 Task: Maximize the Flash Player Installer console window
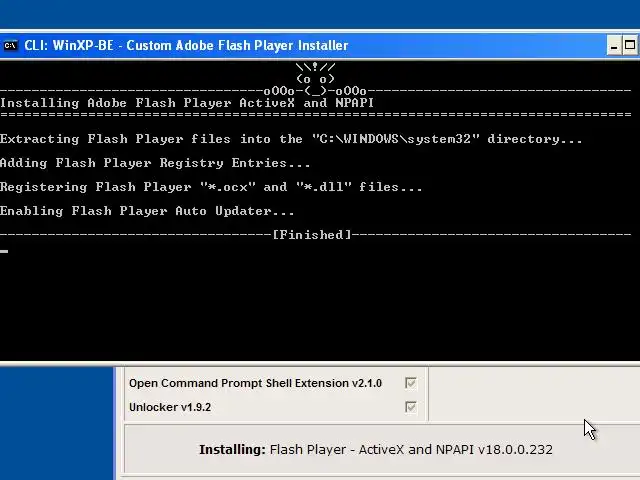630,45
